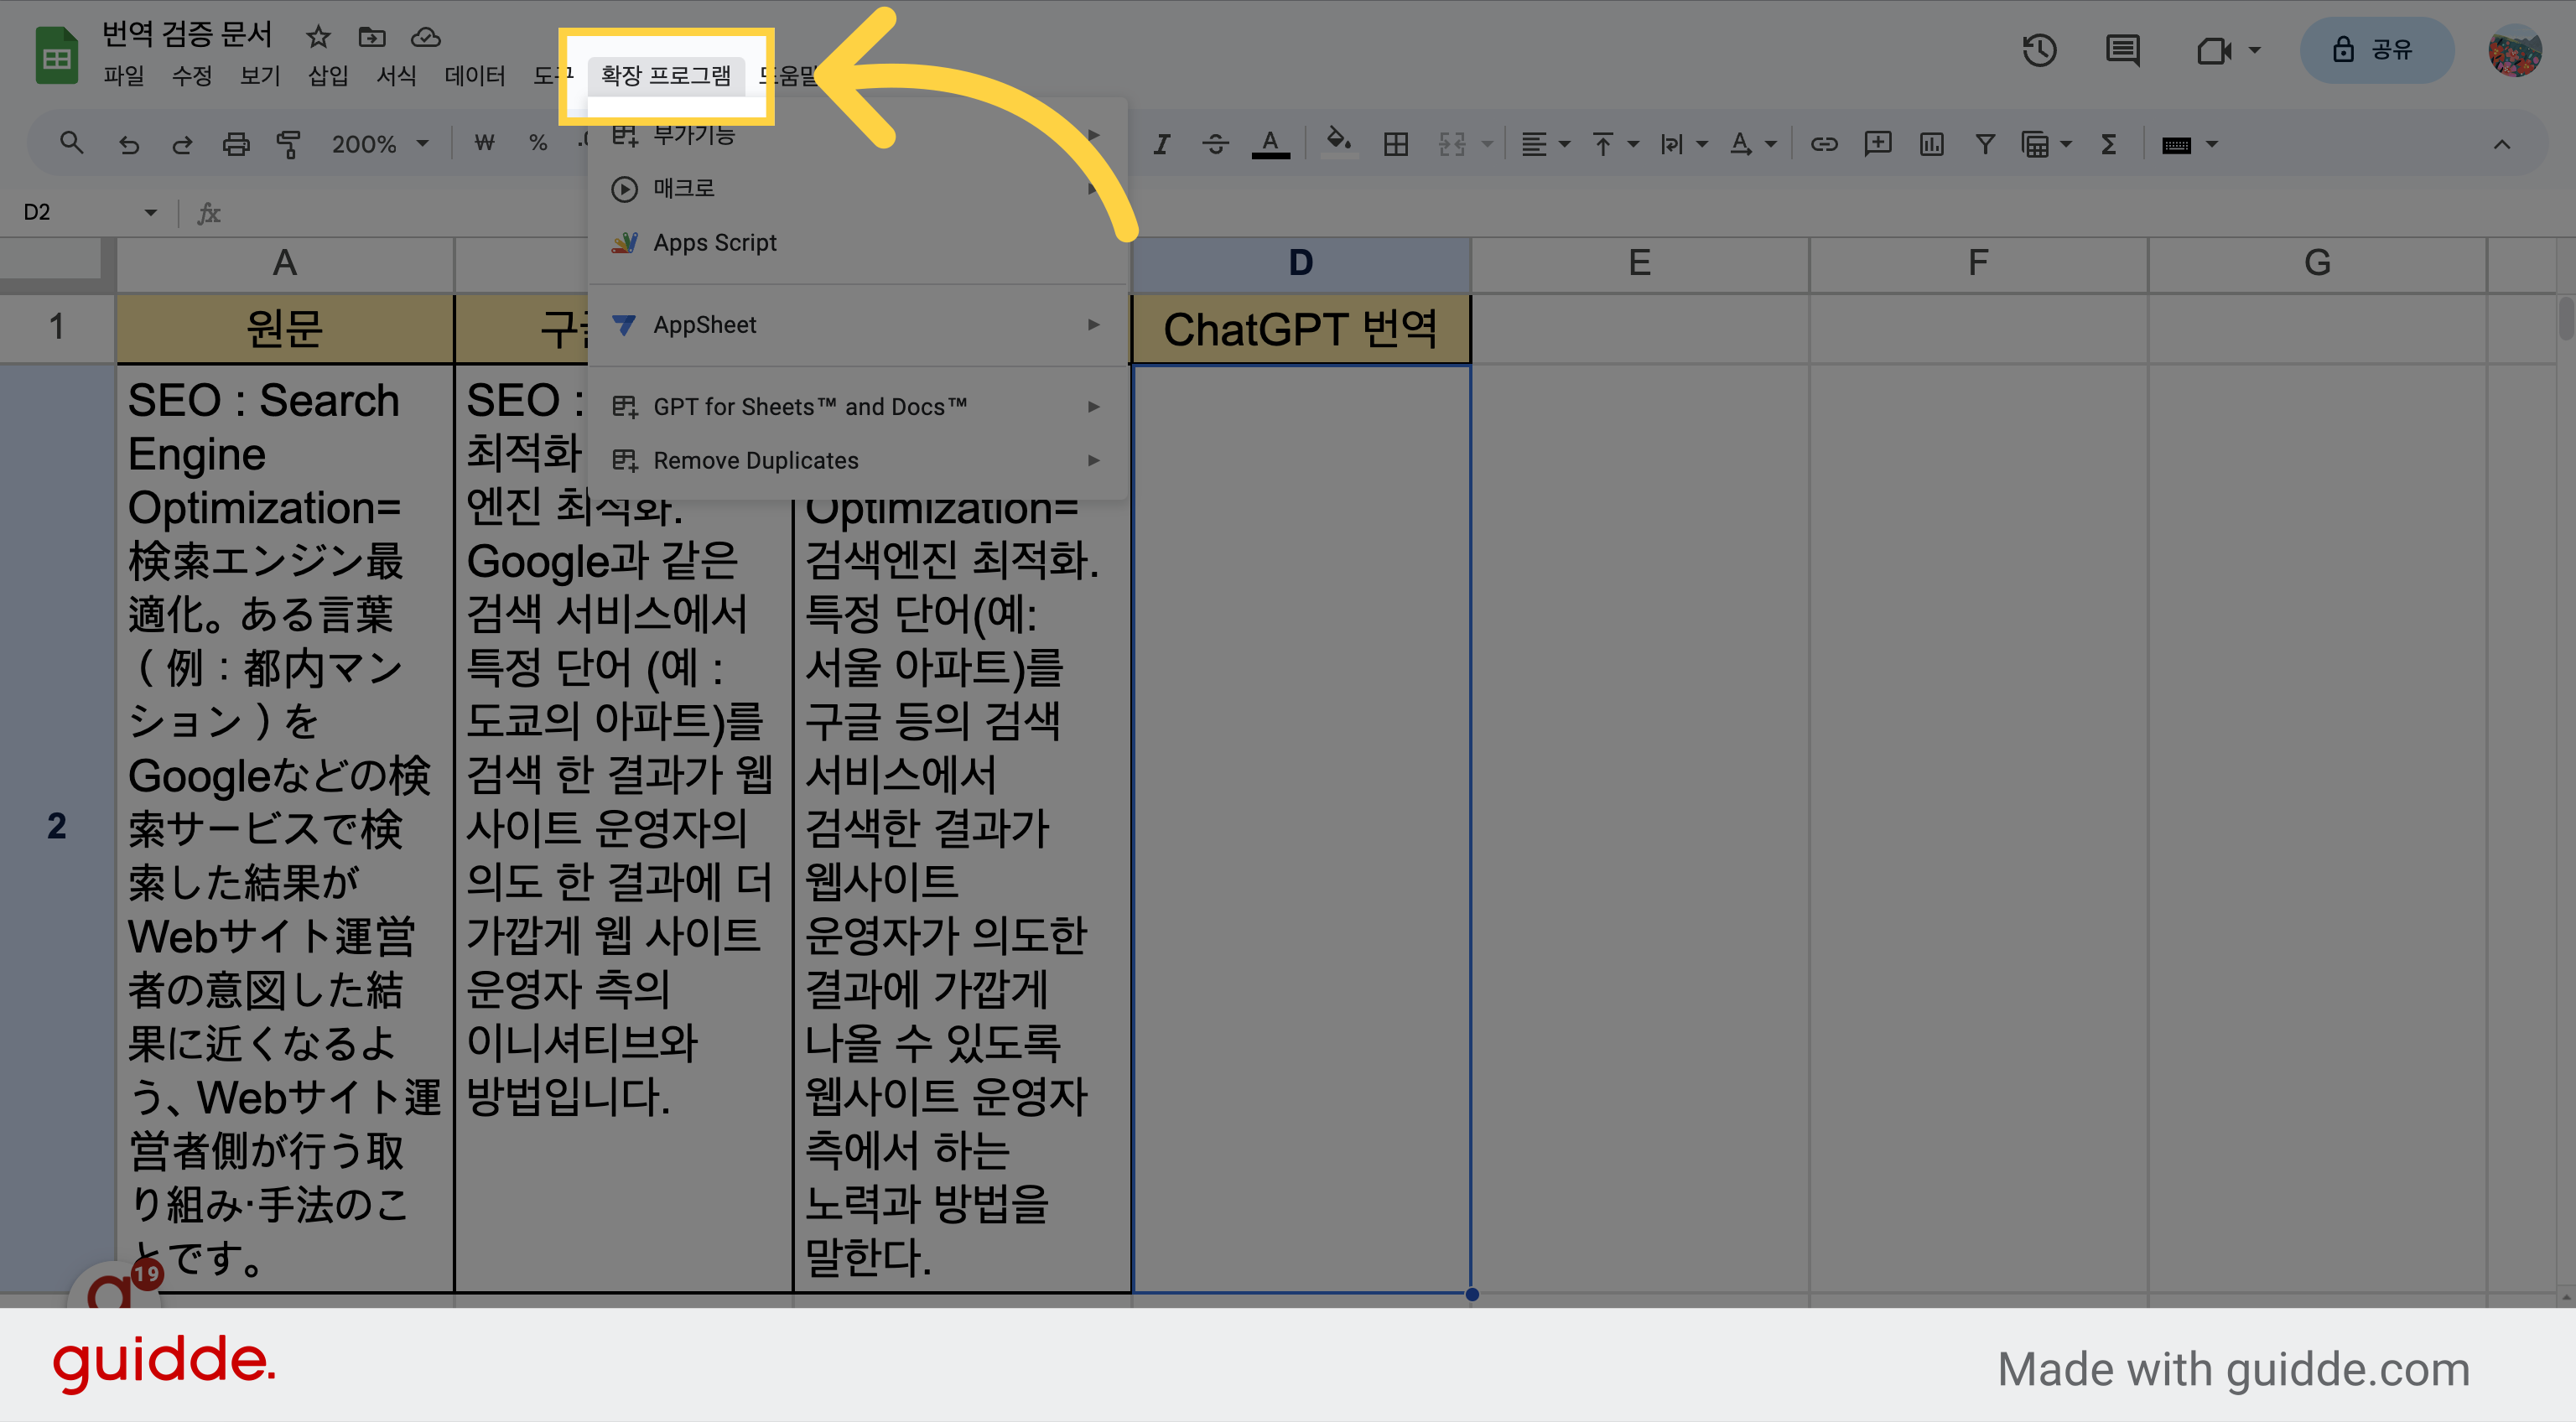Select row 2 header

pos(57,828)
